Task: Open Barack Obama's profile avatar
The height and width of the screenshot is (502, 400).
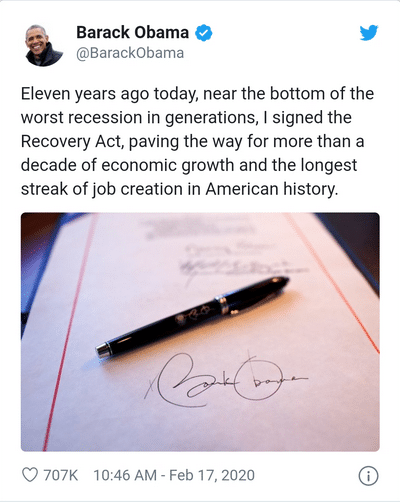Action: tap(43, 45)
